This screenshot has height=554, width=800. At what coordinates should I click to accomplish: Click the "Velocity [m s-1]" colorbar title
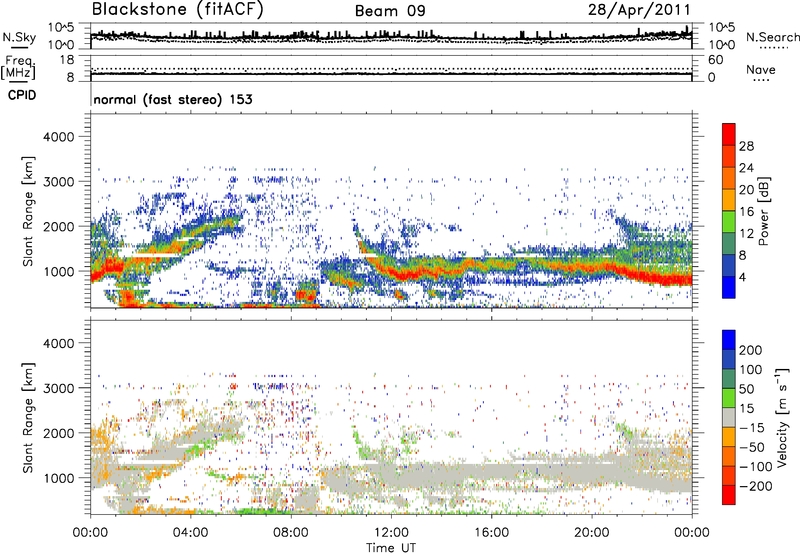[x=782, y=417]
